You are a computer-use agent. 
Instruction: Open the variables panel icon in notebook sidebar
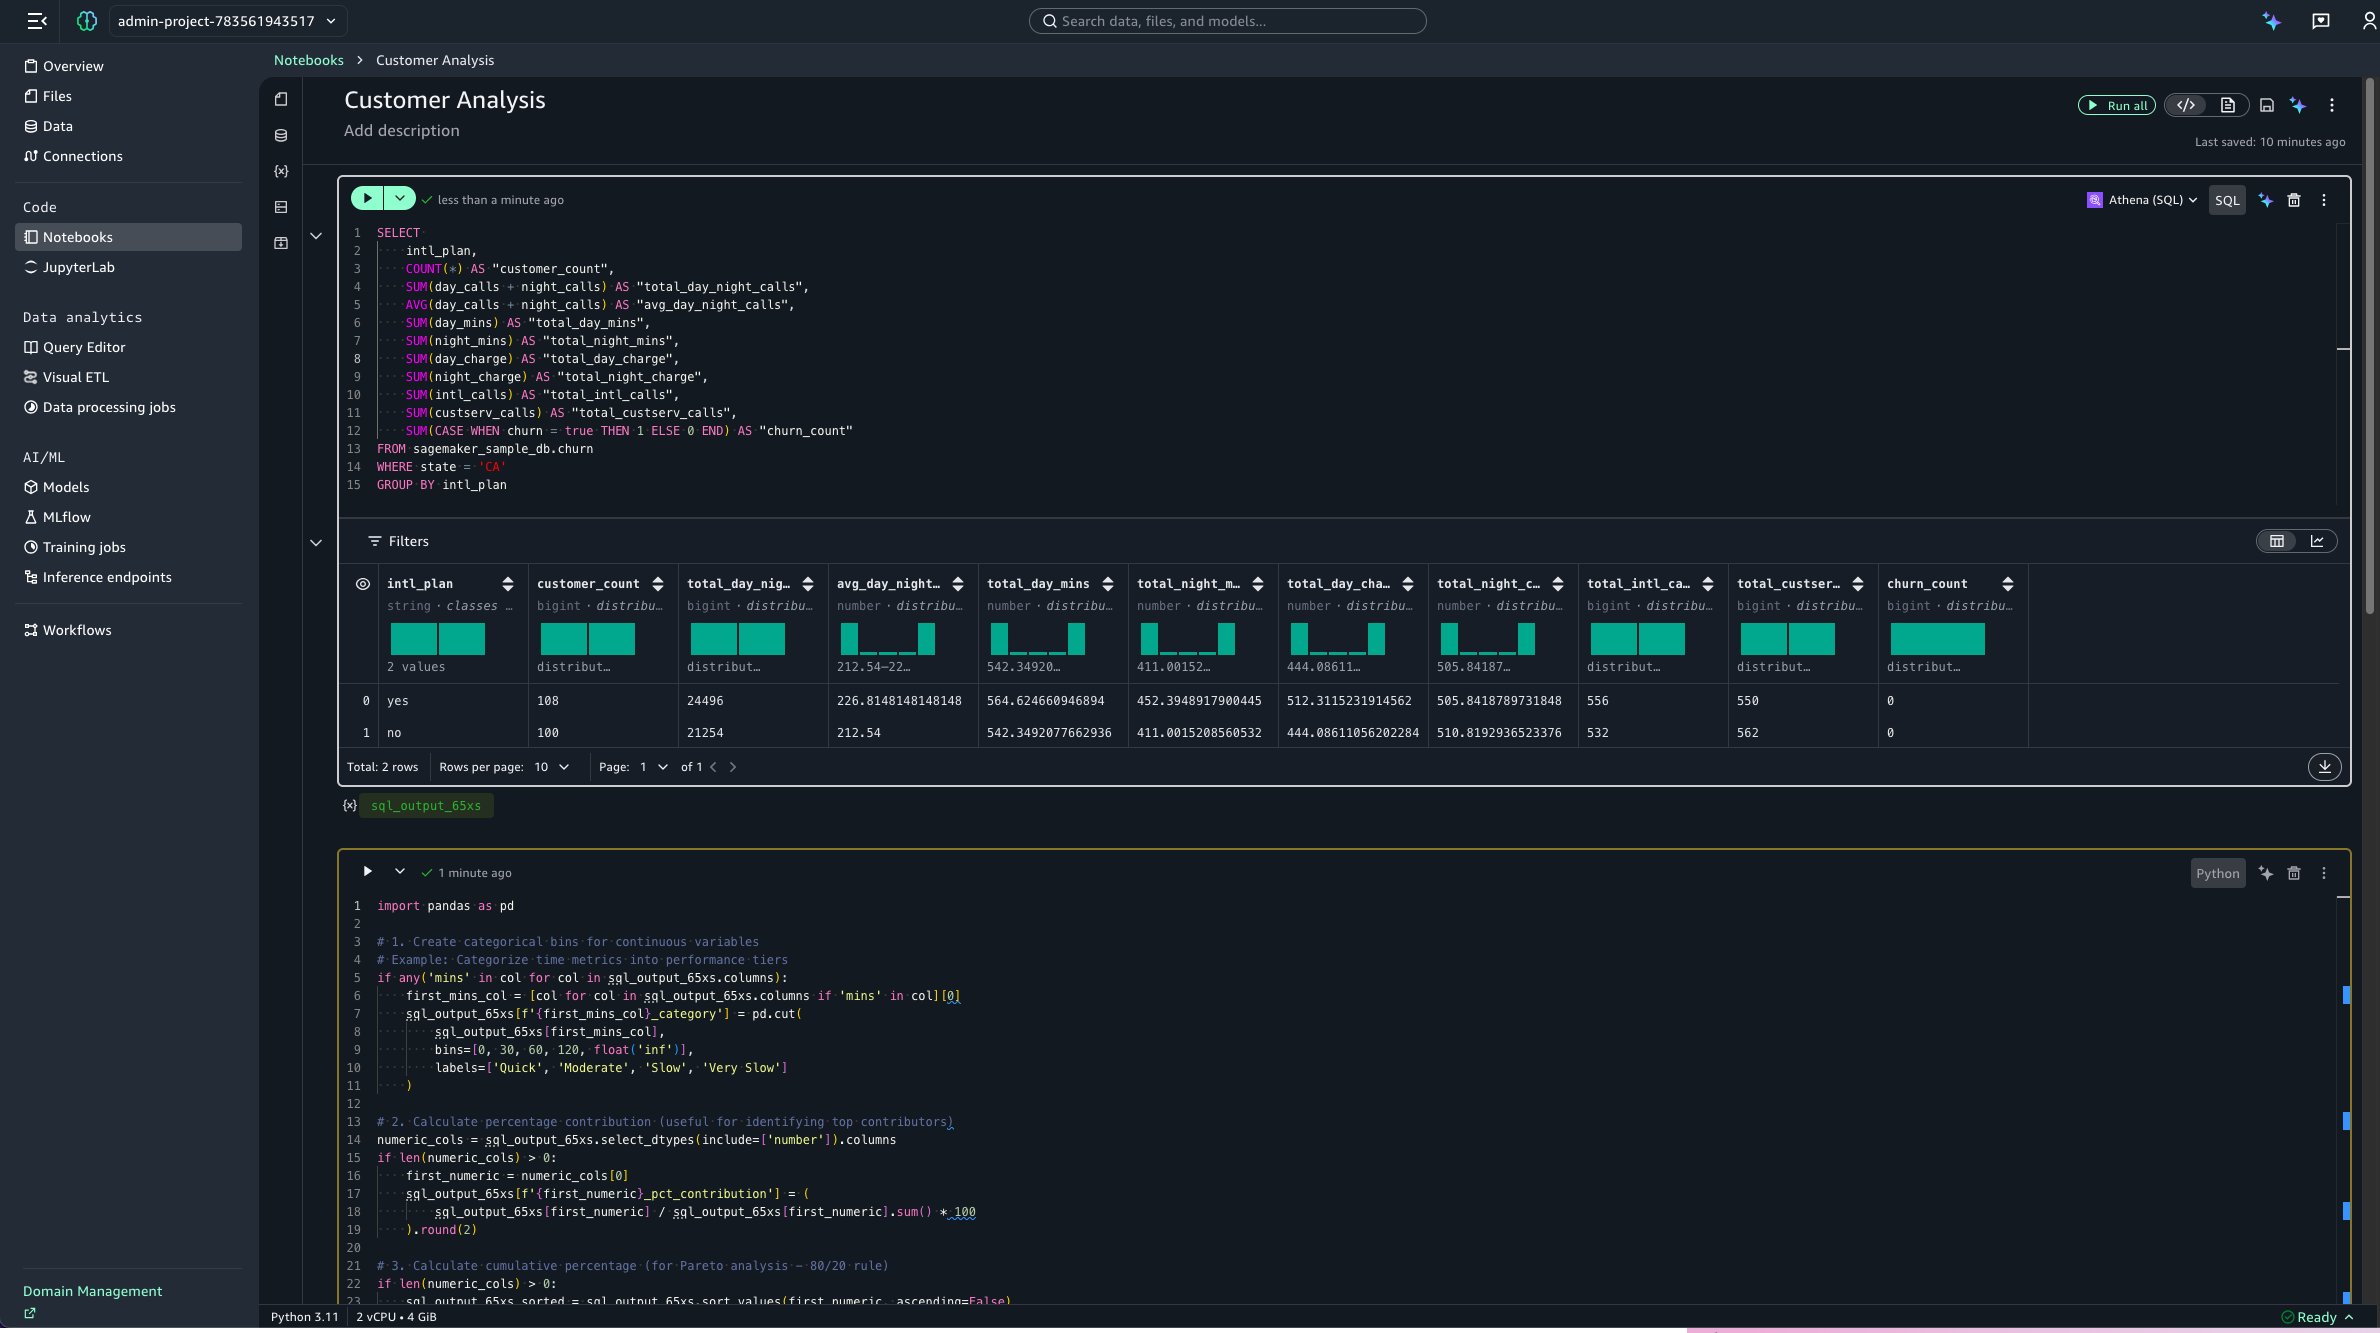pyautogui.click(x=281, y=171)
